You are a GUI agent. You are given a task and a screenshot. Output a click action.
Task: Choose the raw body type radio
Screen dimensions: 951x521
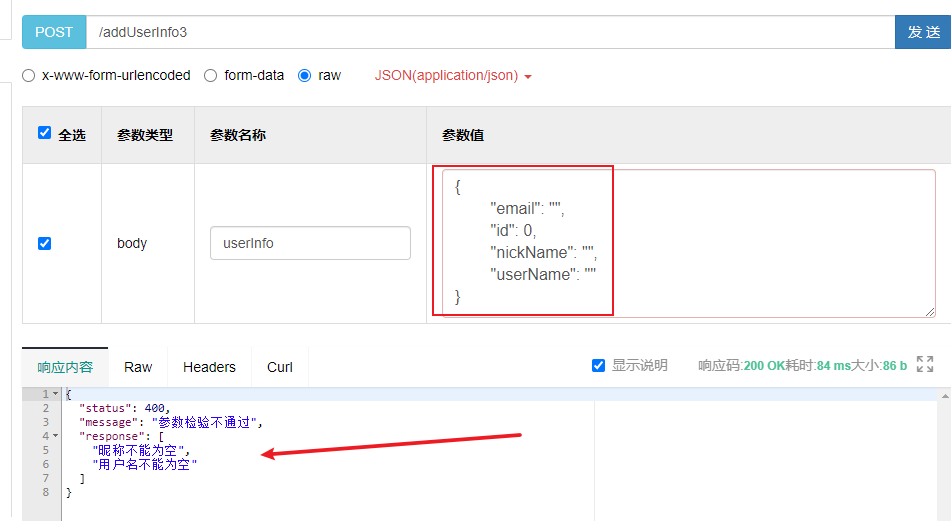(305, 75)
